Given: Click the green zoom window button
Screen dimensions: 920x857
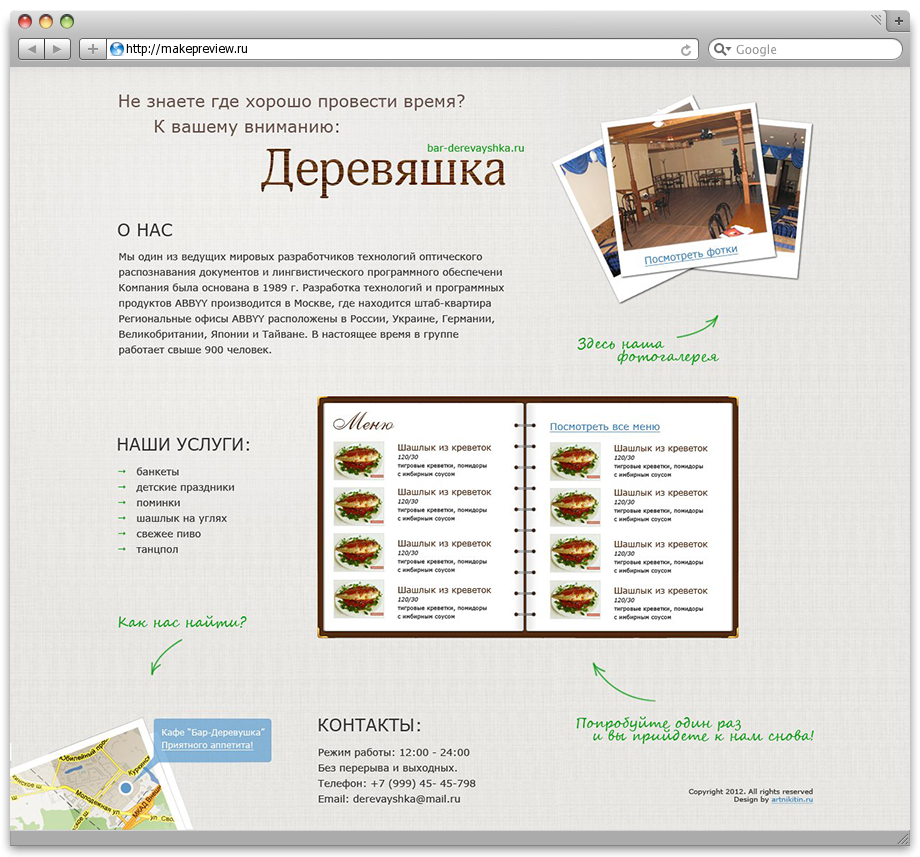Looking at the screenshot, I should [x=67, y=22].
